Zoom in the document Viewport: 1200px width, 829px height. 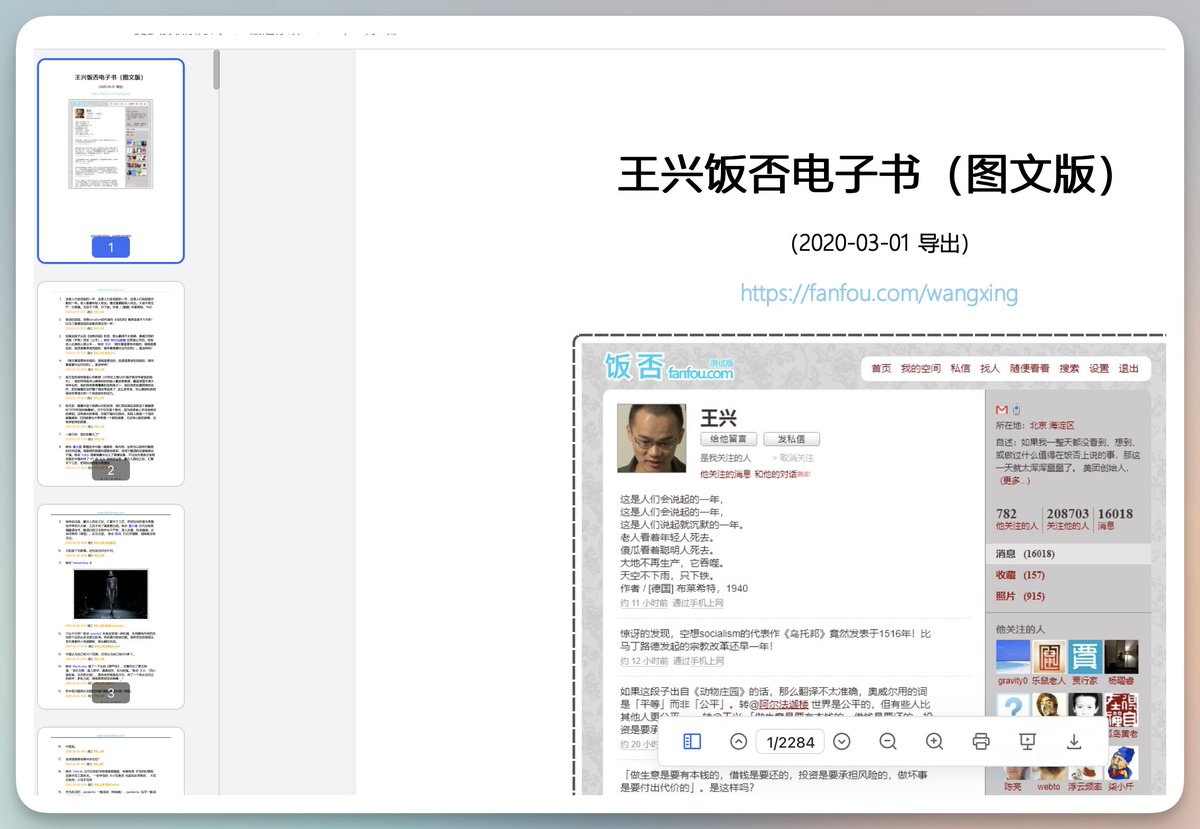[x=935, y=741]
